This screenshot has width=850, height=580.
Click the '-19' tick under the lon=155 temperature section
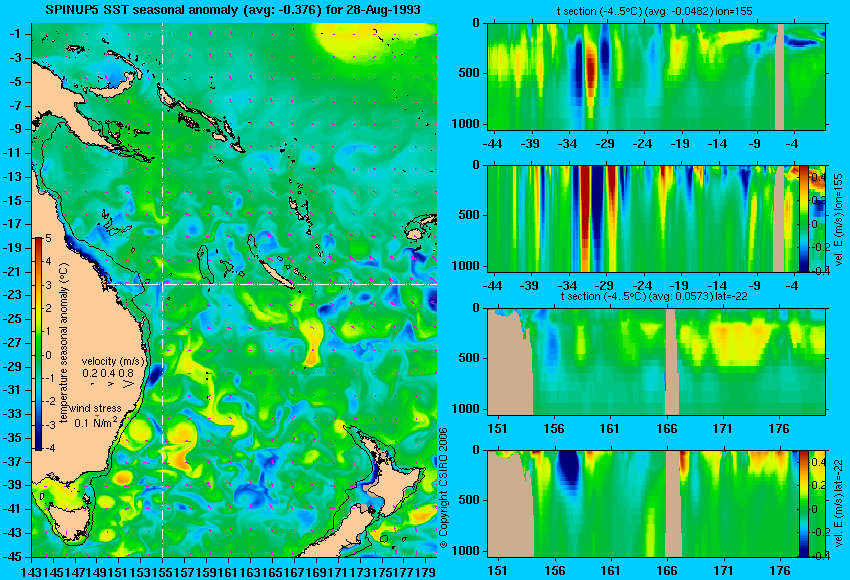click(x=679, y=144)
